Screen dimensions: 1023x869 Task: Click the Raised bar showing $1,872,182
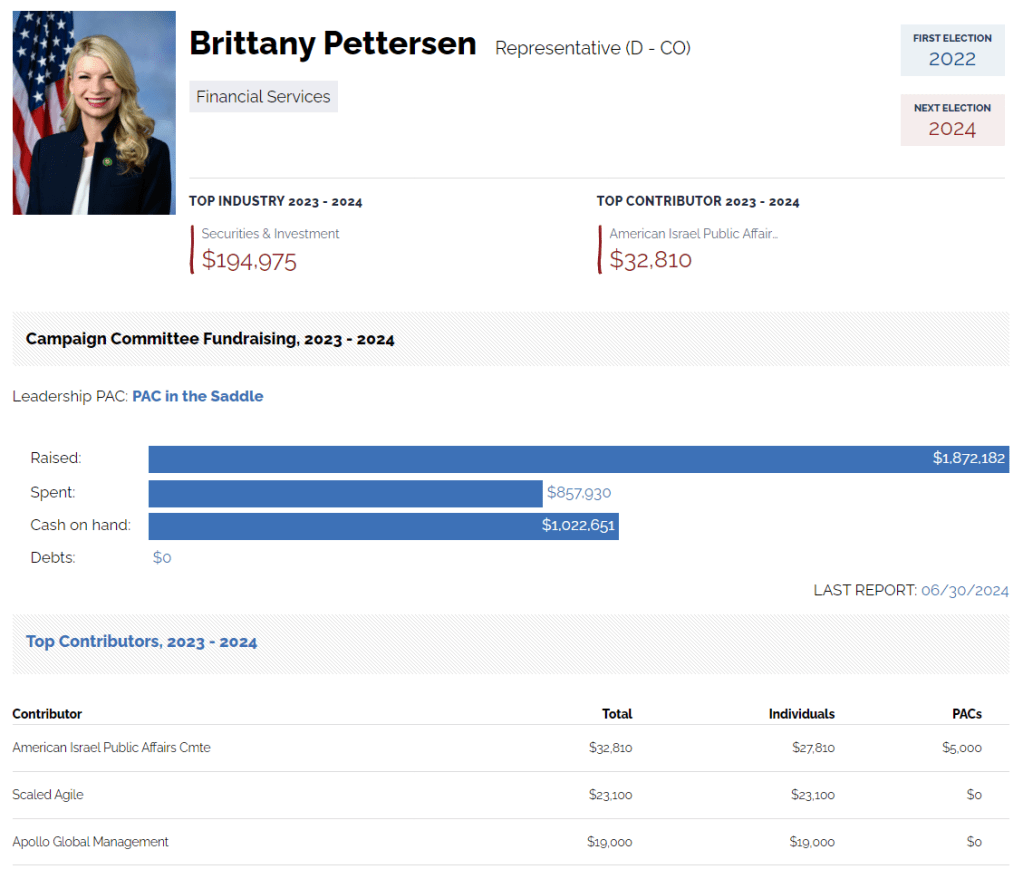pyautogui.click(x=578, y=459)
